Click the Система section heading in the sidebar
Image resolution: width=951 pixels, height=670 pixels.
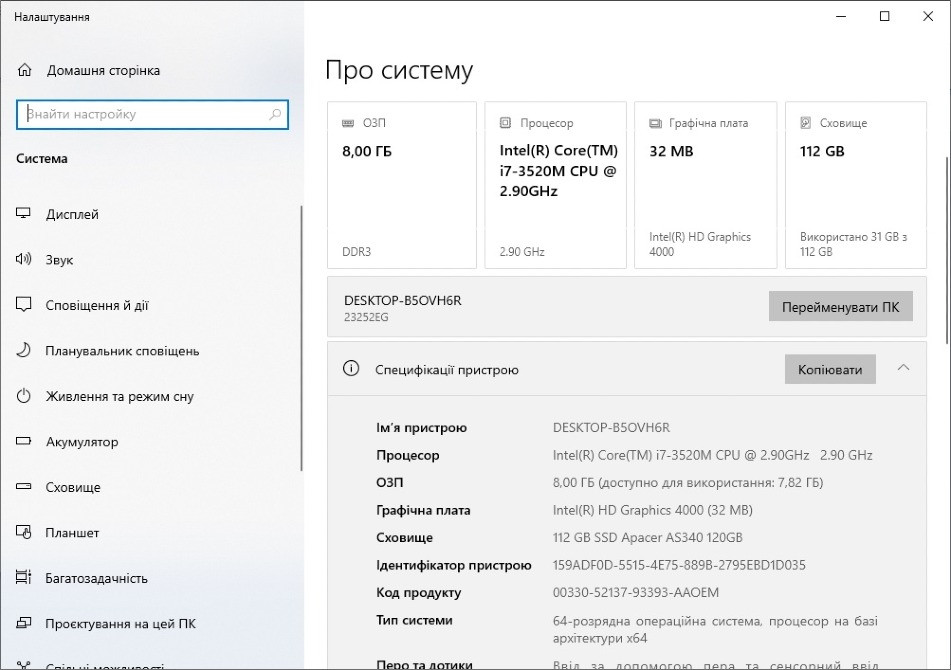click(42, 159)
